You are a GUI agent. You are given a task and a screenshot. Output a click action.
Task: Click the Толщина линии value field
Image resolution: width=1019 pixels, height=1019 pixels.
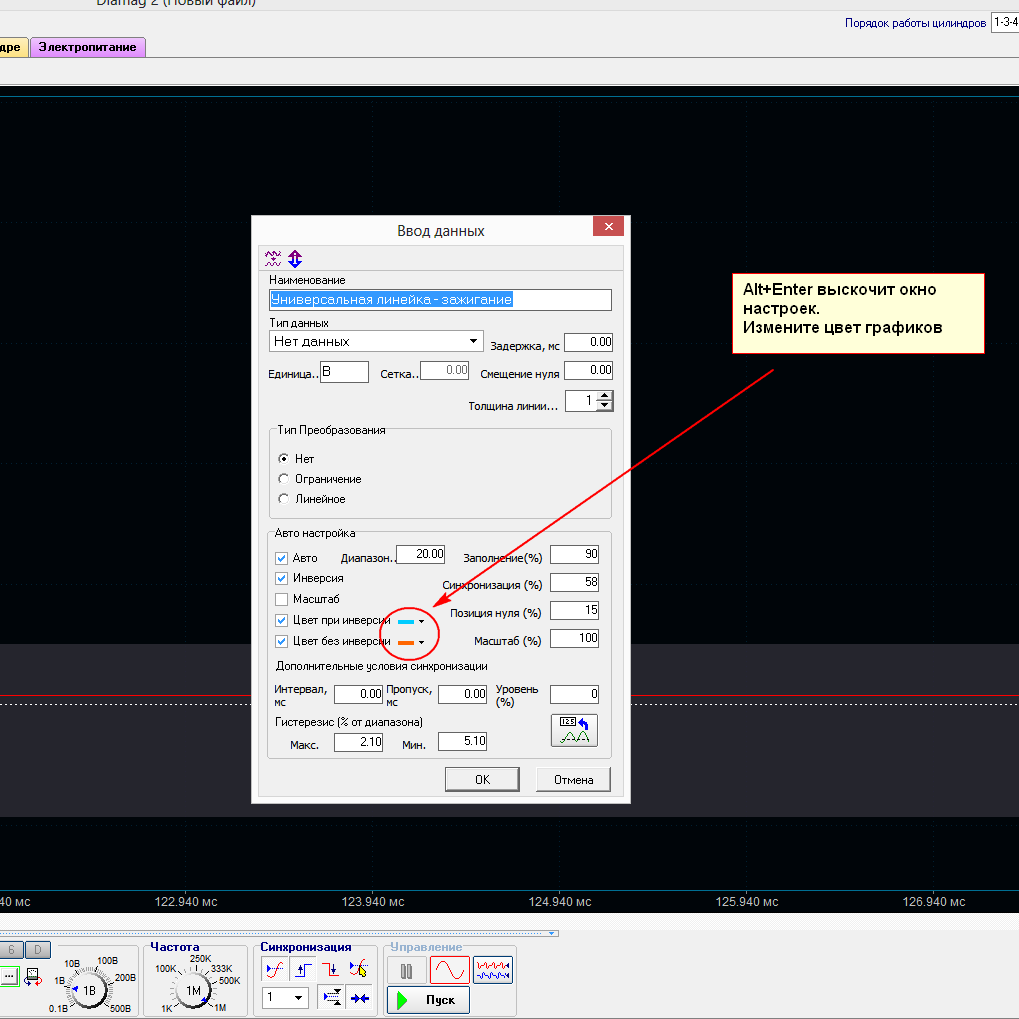click(x=582, y=401)
